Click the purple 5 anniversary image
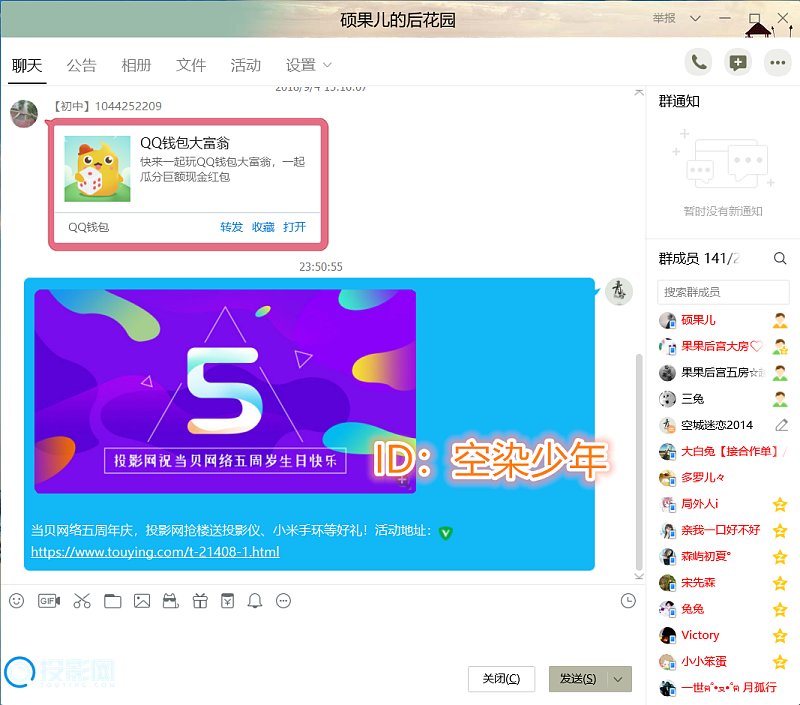The width and height of the screenshot is (800, 705). point(225,391)
